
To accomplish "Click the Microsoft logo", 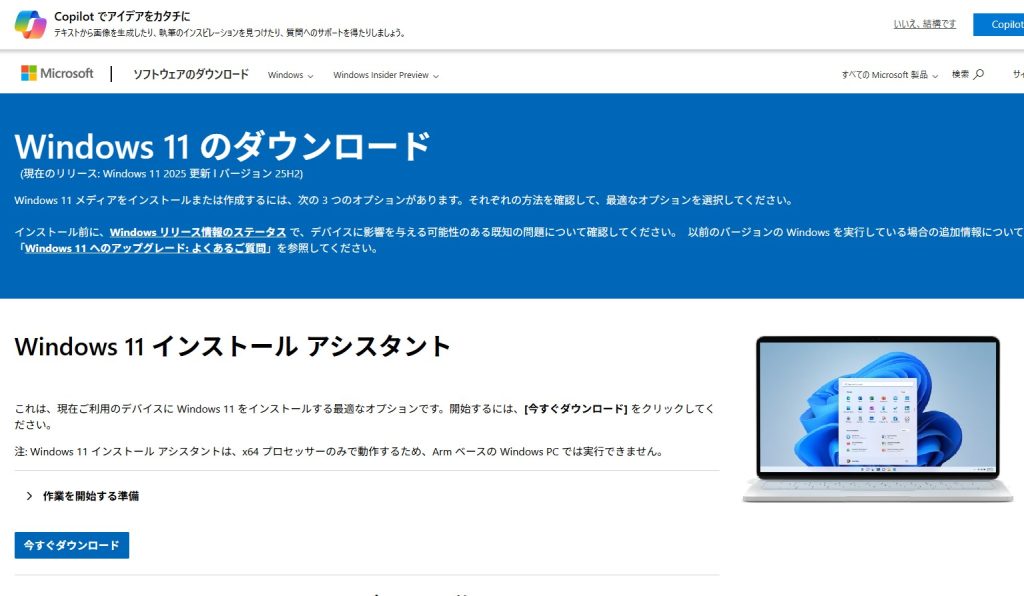I will [57, 74].
